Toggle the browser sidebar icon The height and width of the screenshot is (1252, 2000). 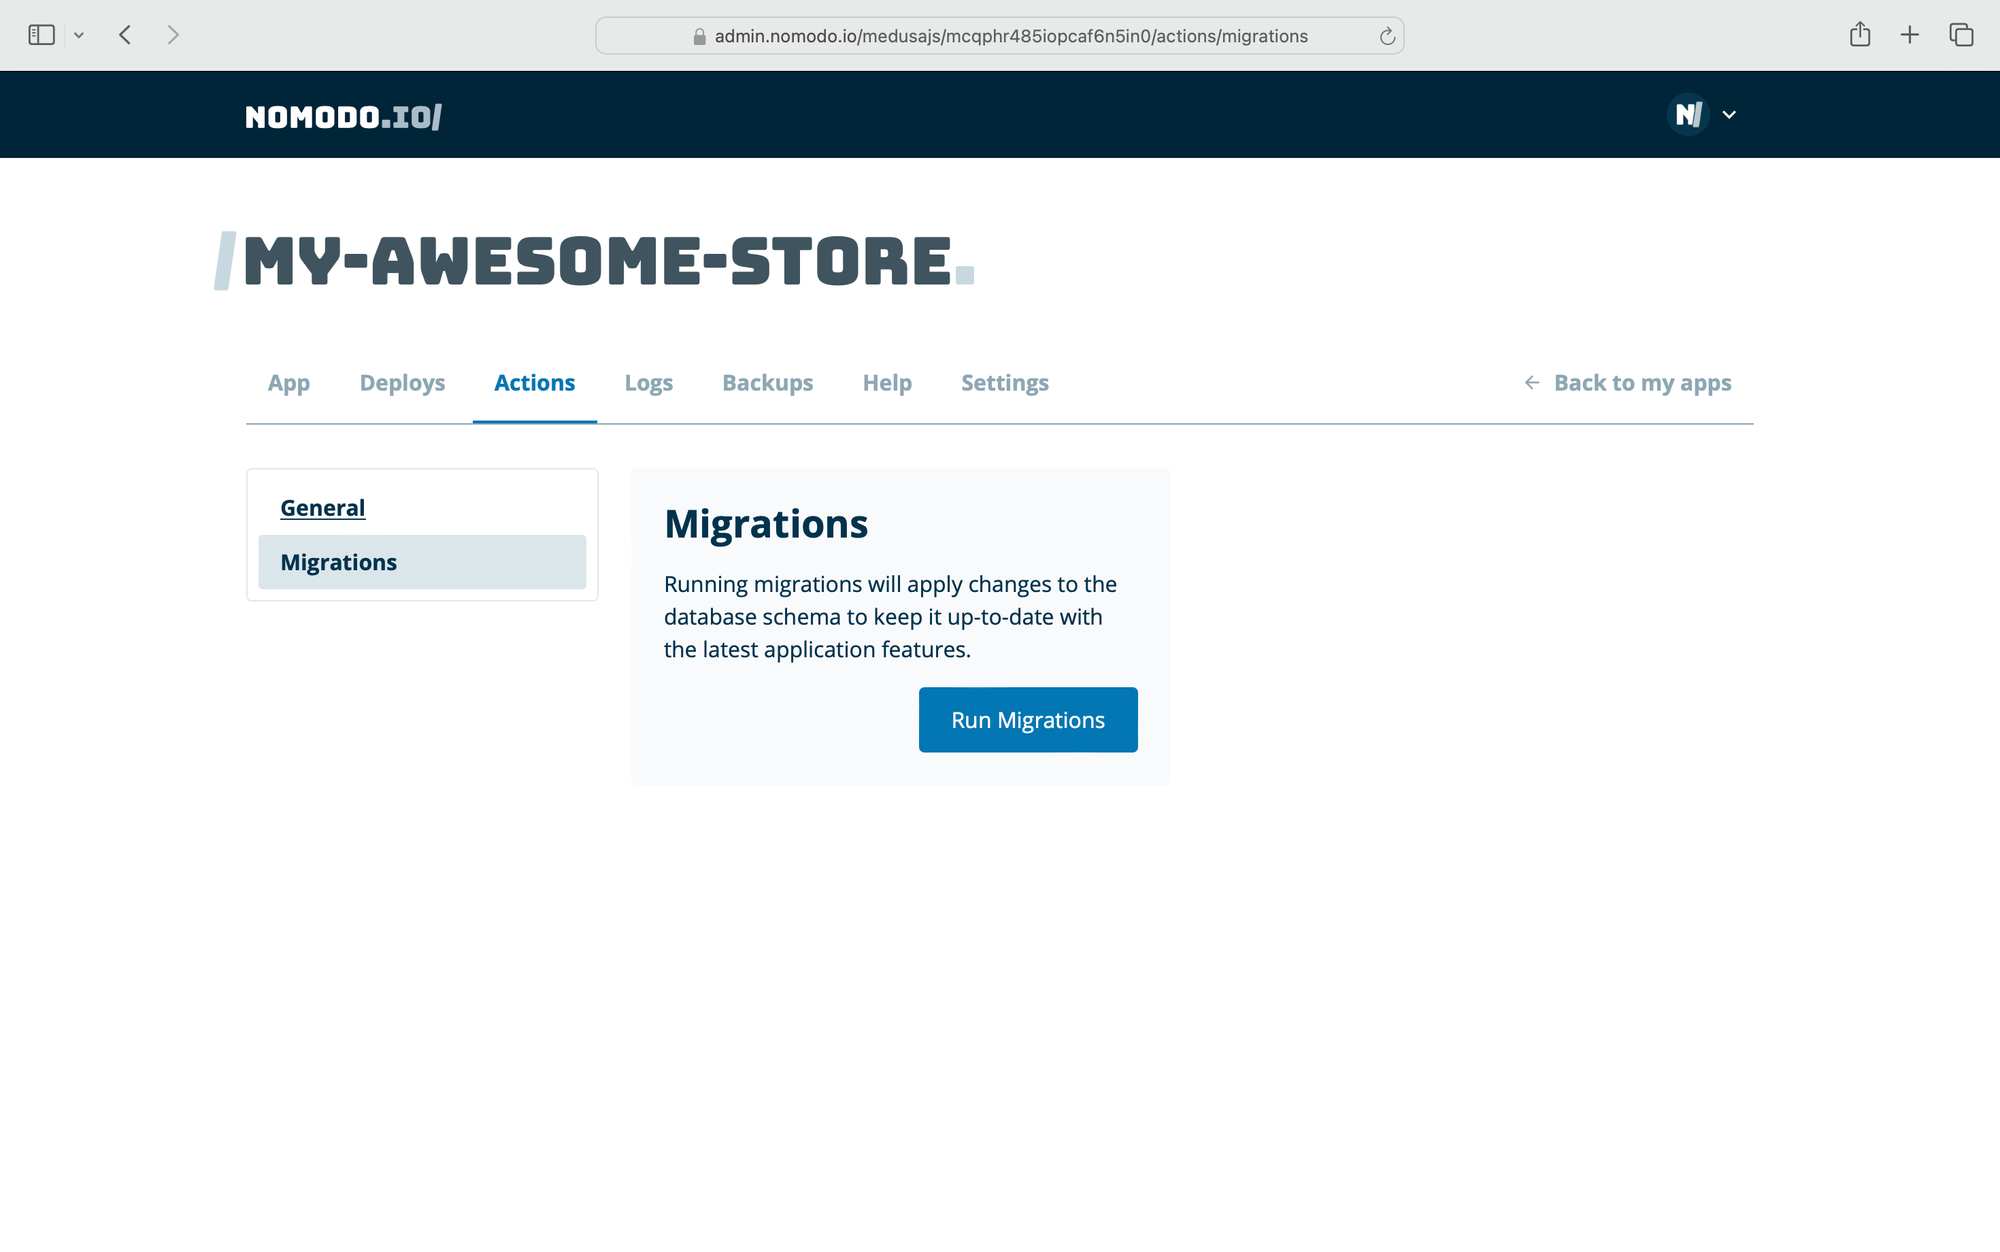(x=41, y=35)
